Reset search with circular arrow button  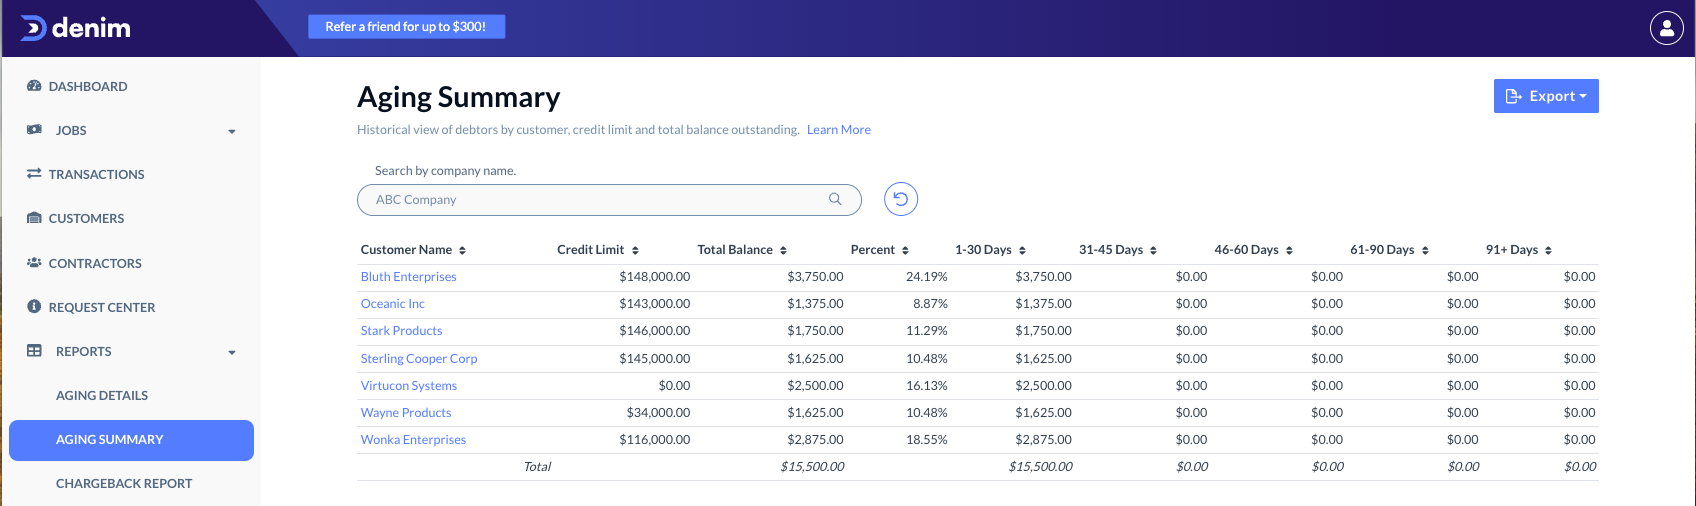point(901,199)
